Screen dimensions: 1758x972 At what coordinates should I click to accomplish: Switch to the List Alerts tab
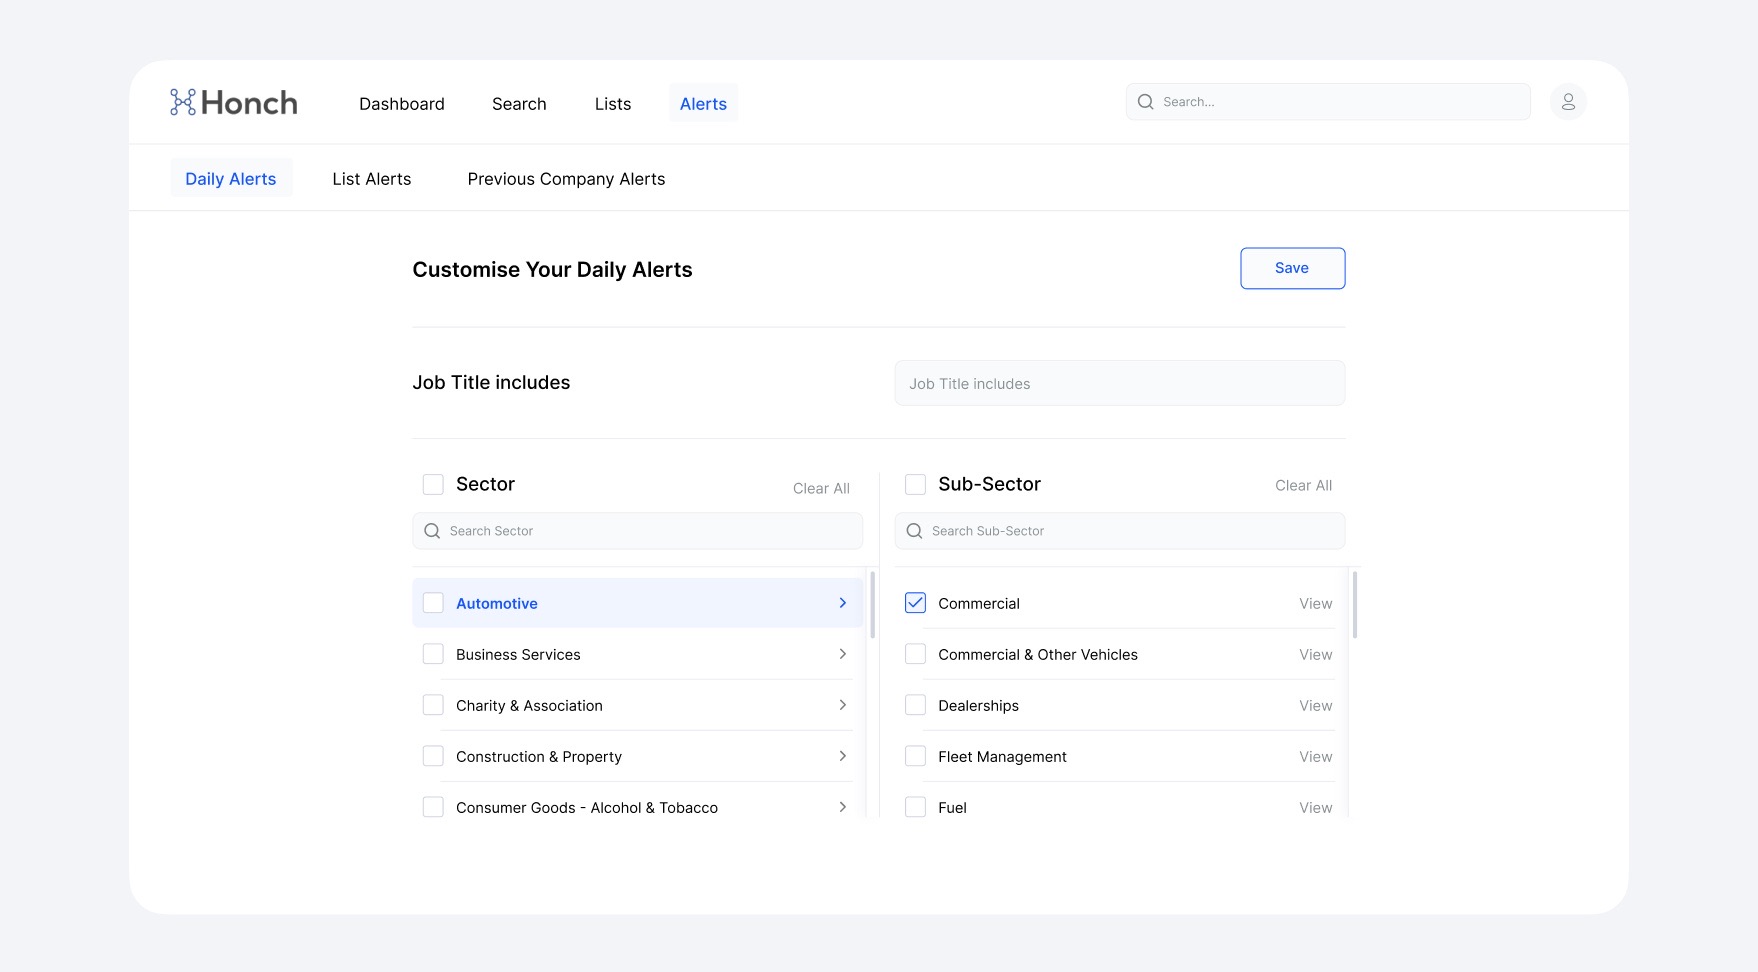tap(372, 179)
